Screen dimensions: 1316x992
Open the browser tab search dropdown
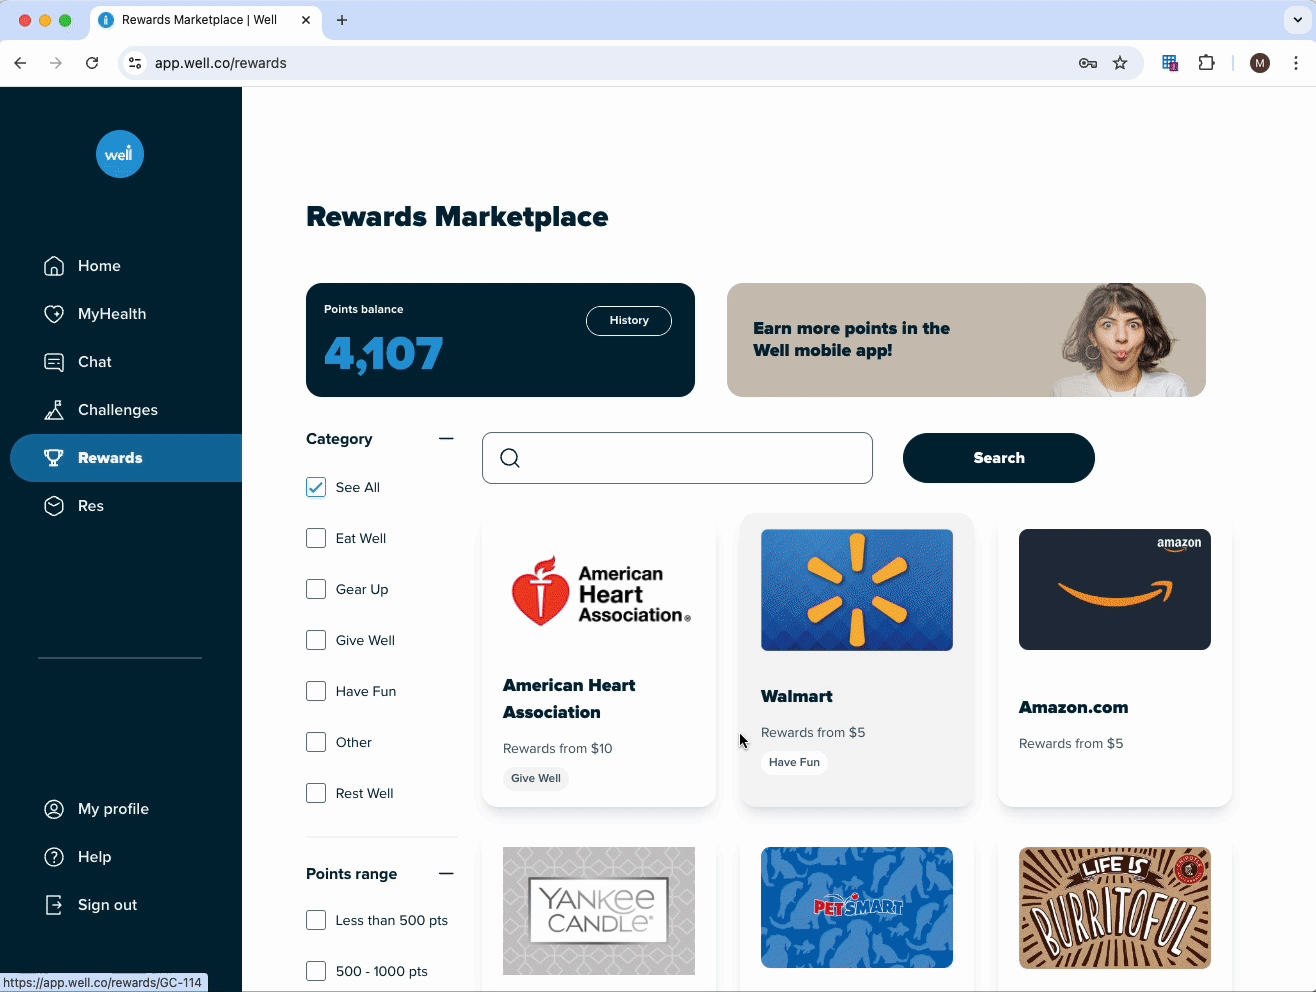pyautogui.click(x=1296, y=20)
